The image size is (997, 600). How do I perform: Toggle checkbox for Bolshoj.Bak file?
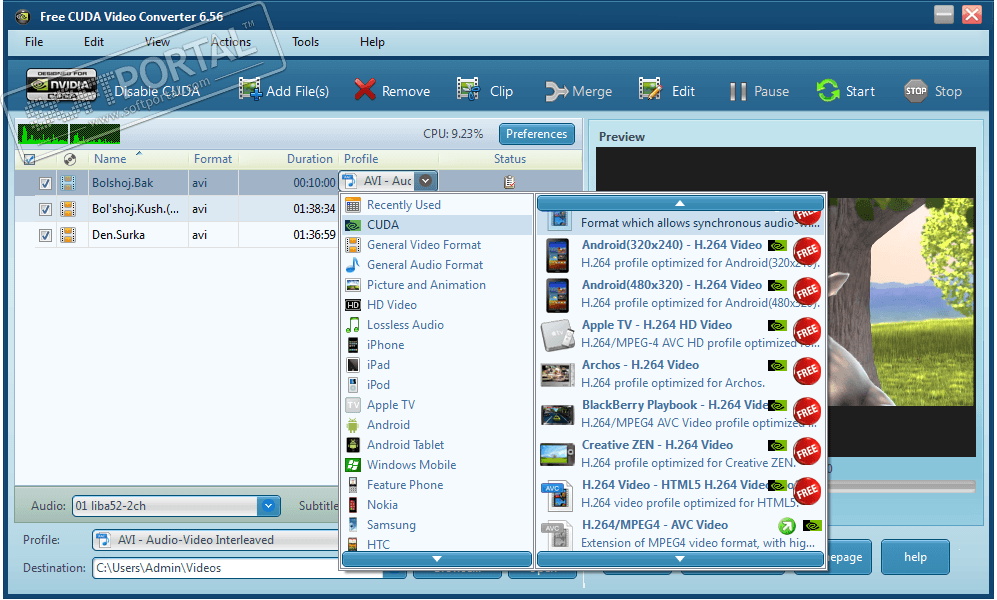[x=45, y=184]
